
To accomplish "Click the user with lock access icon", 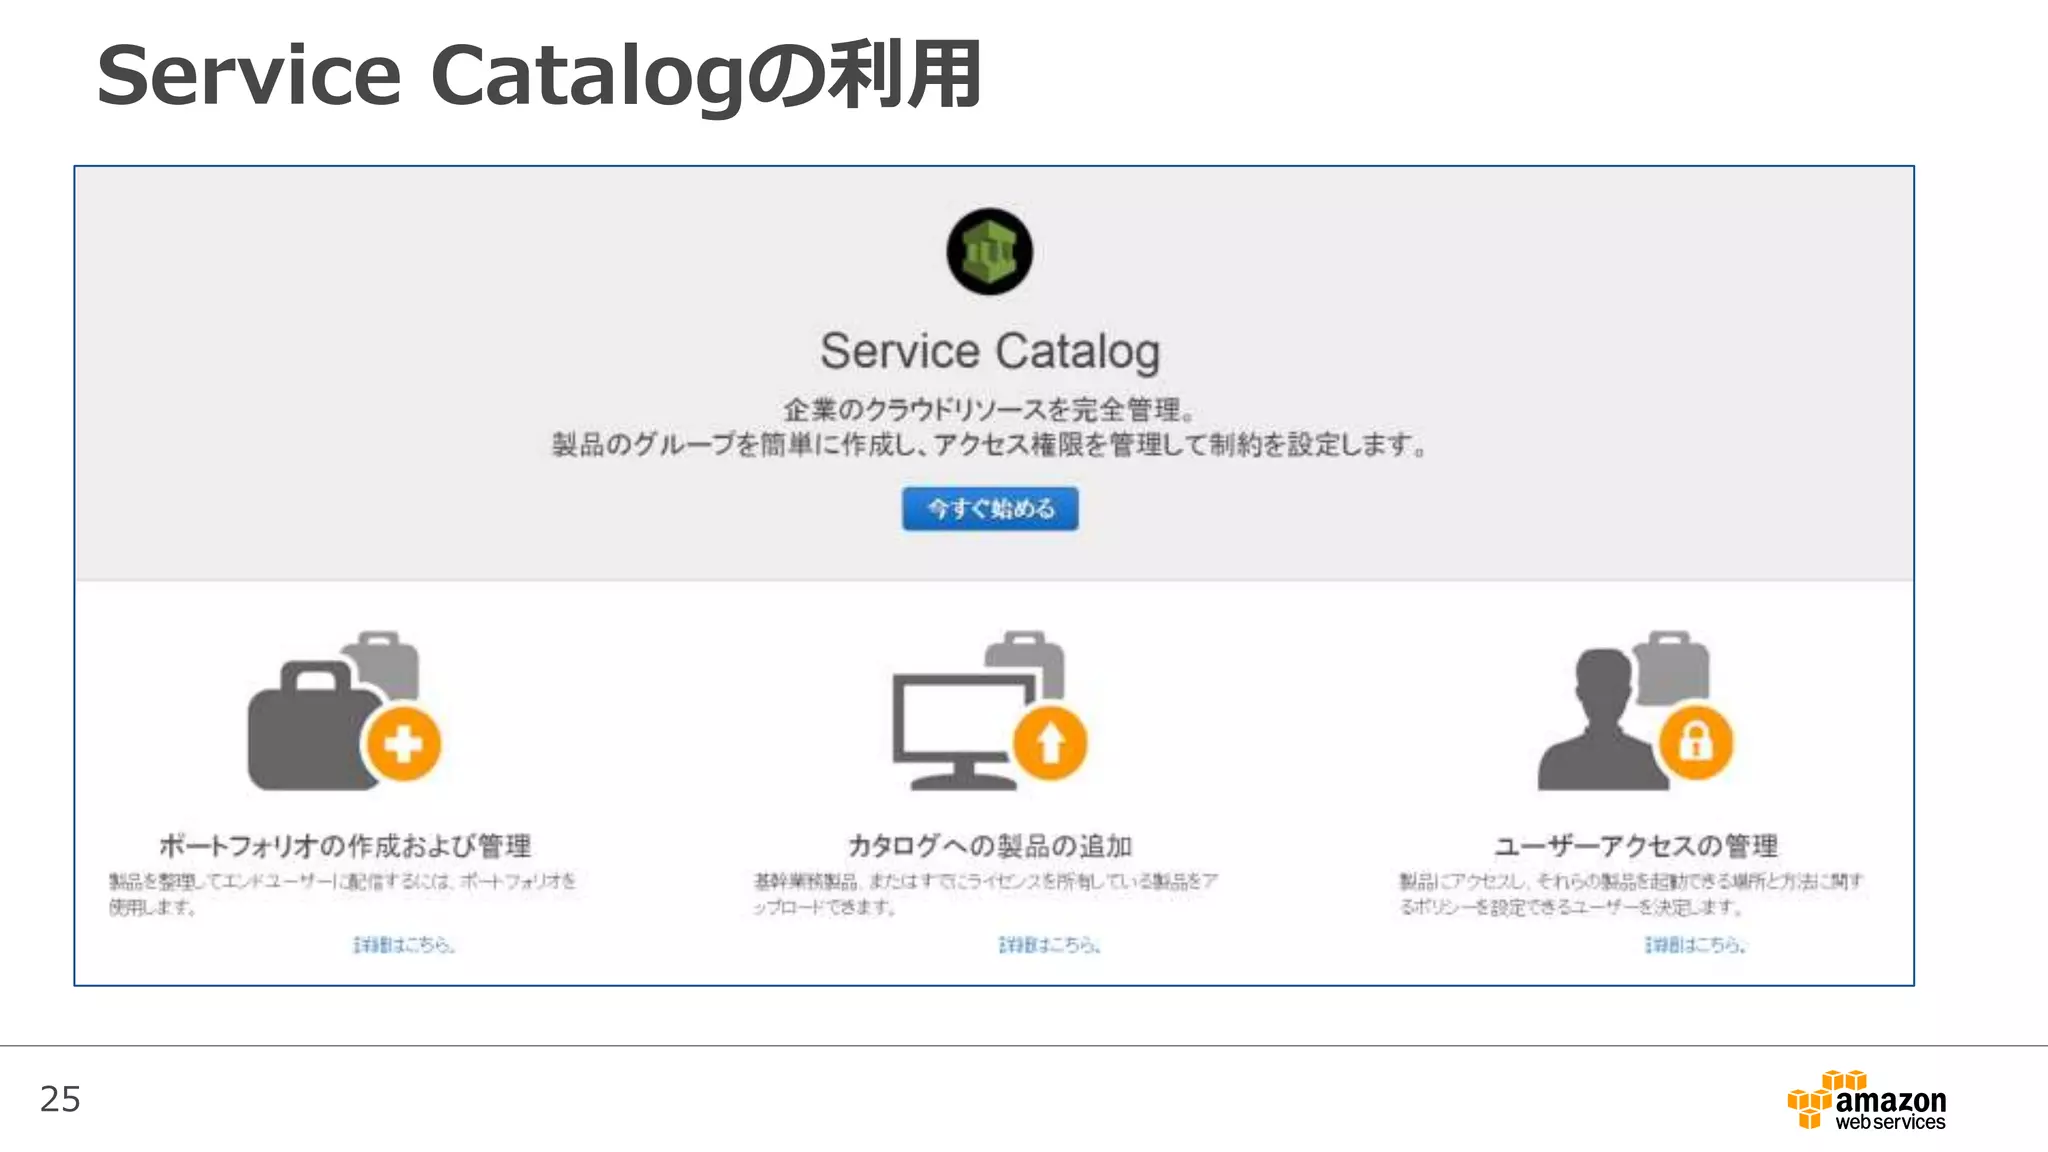I will (1636, 711).
